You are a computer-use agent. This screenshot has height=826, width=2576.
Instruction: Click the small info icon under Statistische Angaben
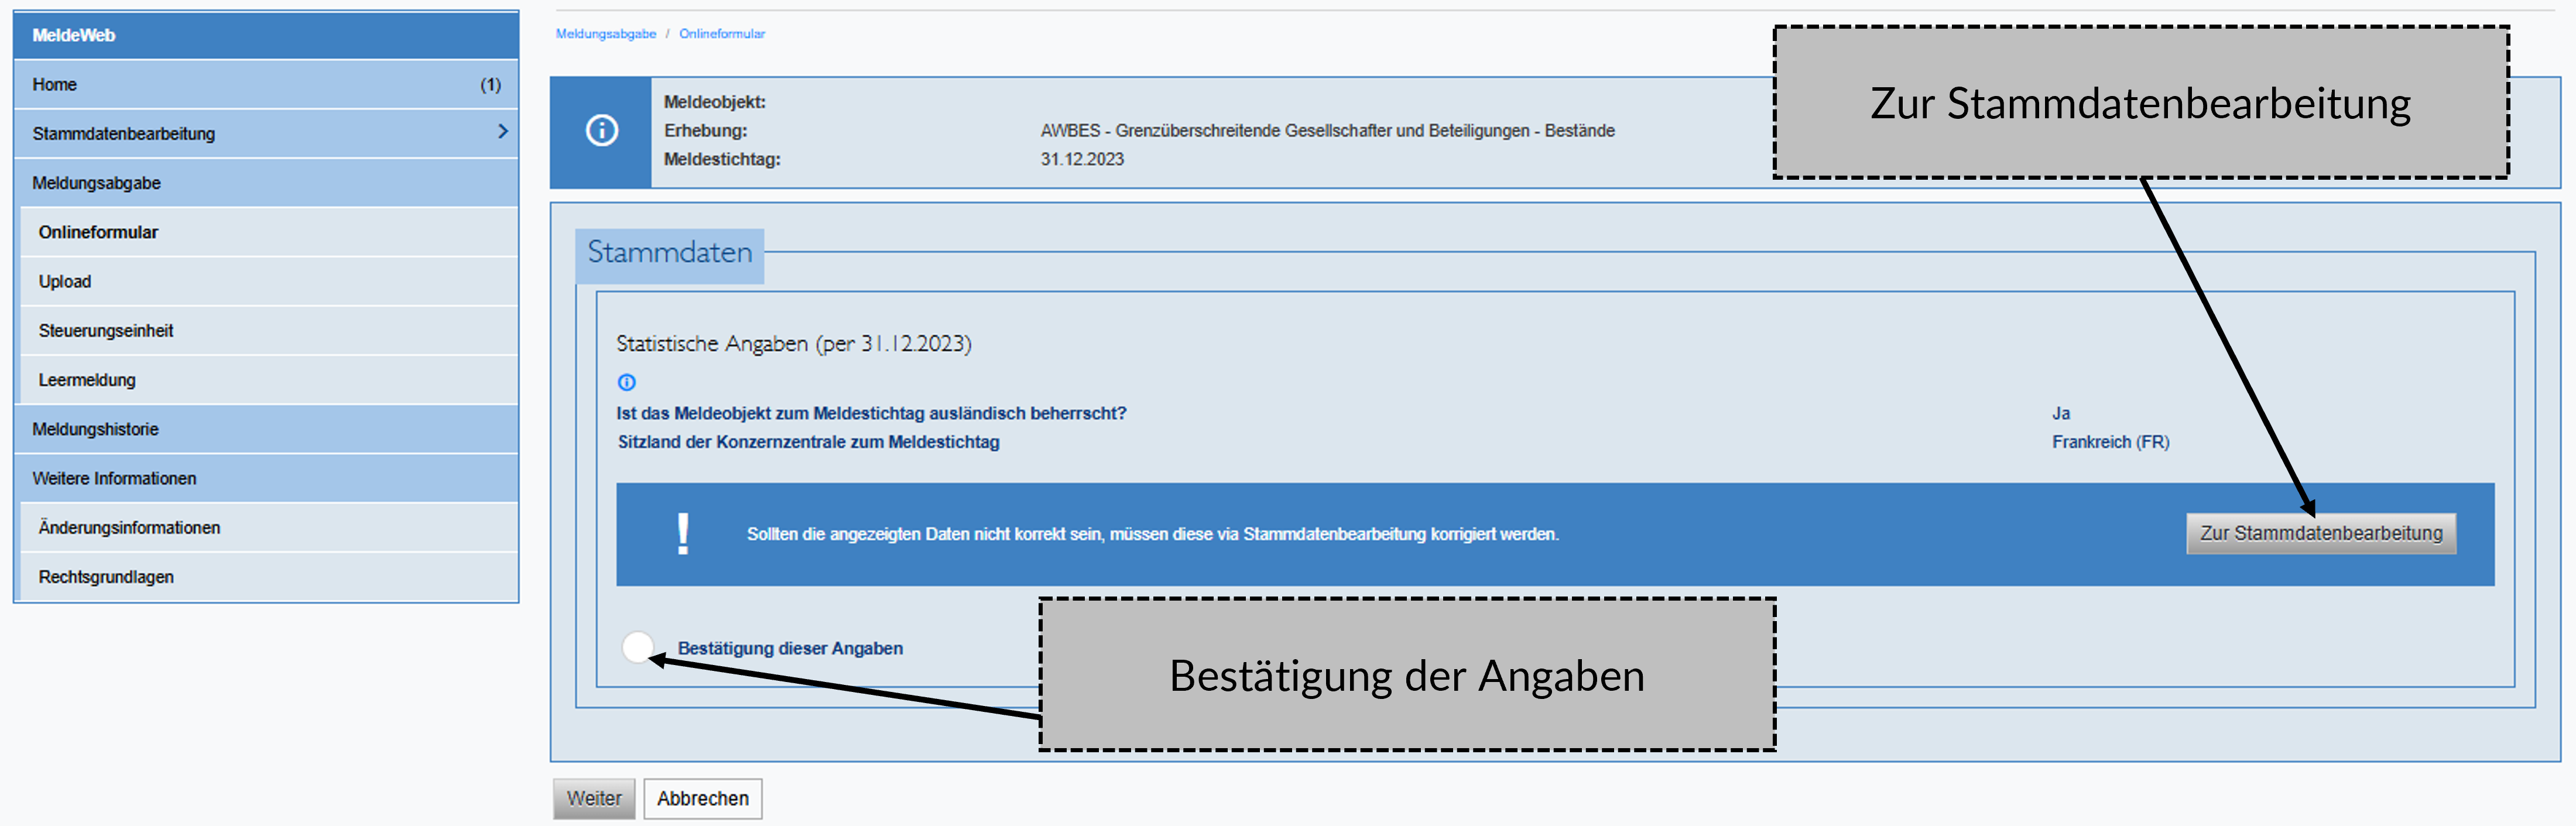tap(627, 382)
